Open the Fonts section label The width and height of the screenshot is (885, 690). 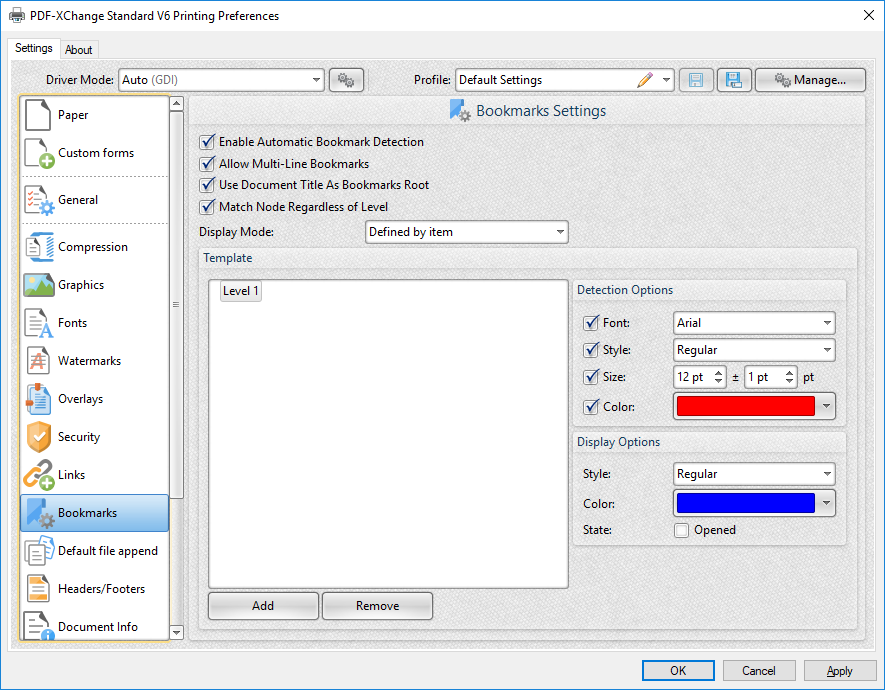click(72, 323)
